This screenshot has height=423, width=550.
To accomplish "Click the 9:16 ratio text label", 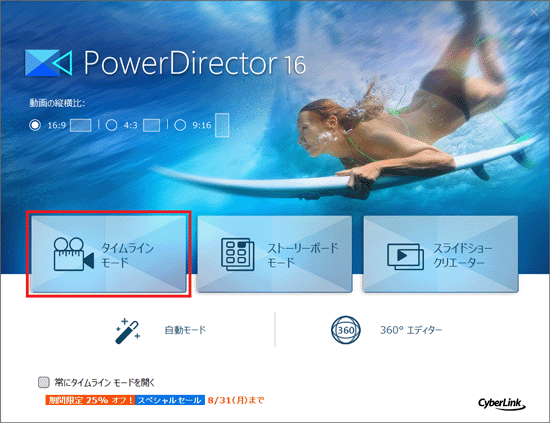I will (x=202, y=125).
